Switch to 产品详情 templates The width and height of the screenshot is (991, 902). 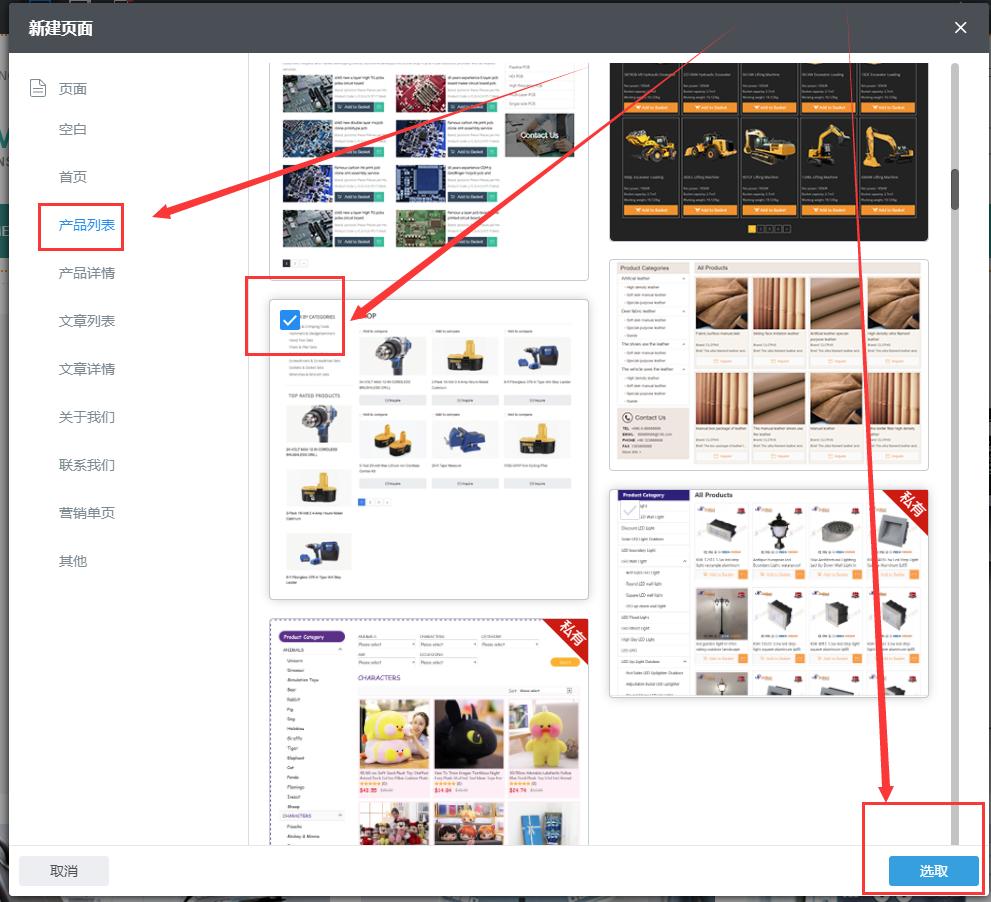click(87, 273)
